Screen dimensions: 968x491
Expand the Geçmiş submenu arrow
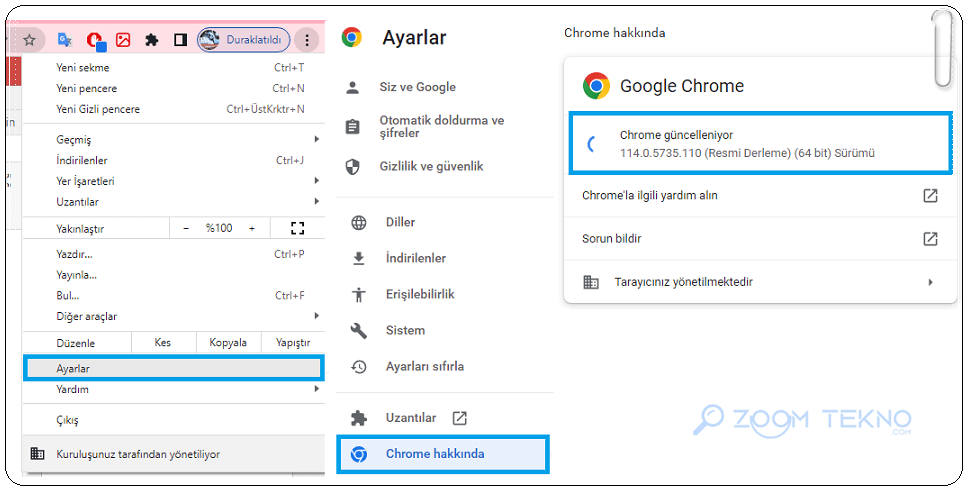click(x=317, y=140)
